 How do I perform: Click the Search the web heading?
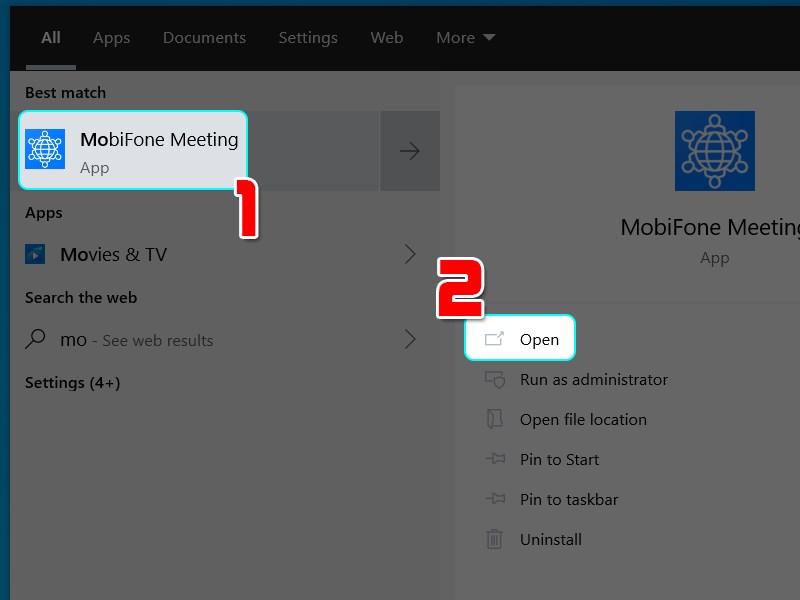[x=81, y=297]
